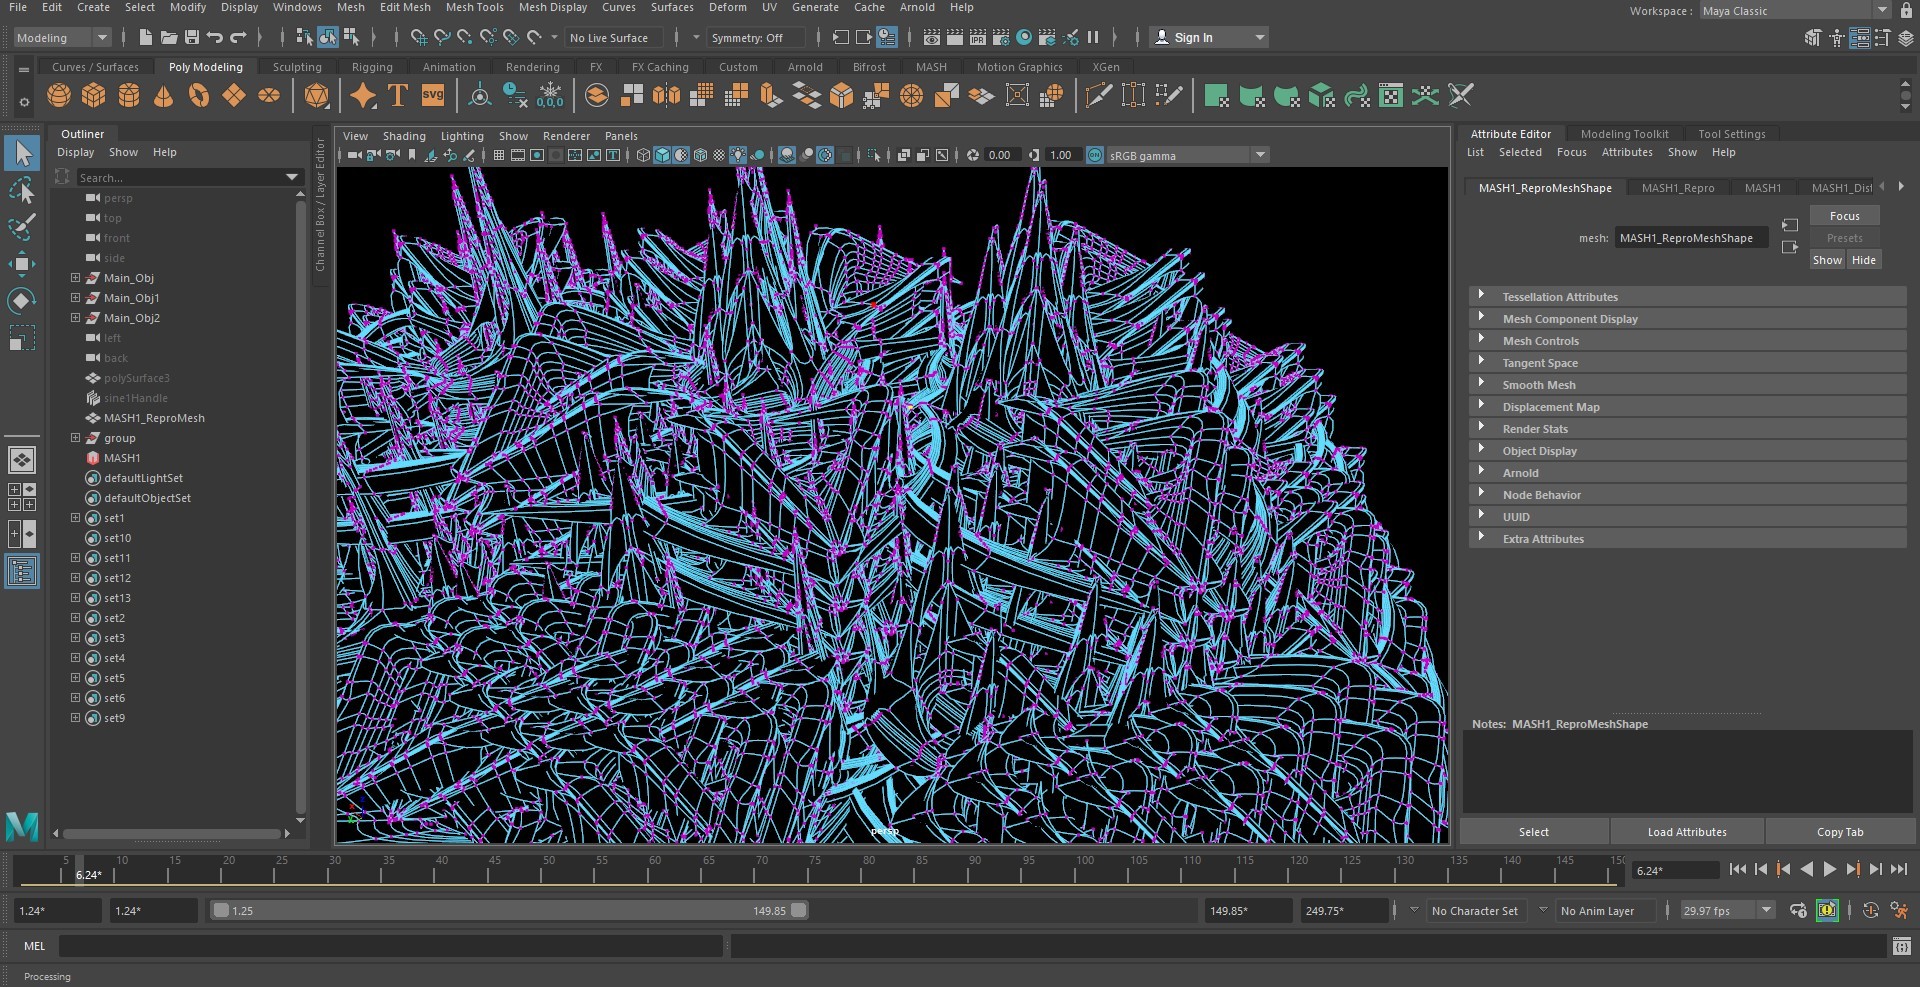The width and height of the screenshot is (1920, 987).
Task: Click the Copy Tab button
Action: pyautogui.click(x=1840, y=832)
